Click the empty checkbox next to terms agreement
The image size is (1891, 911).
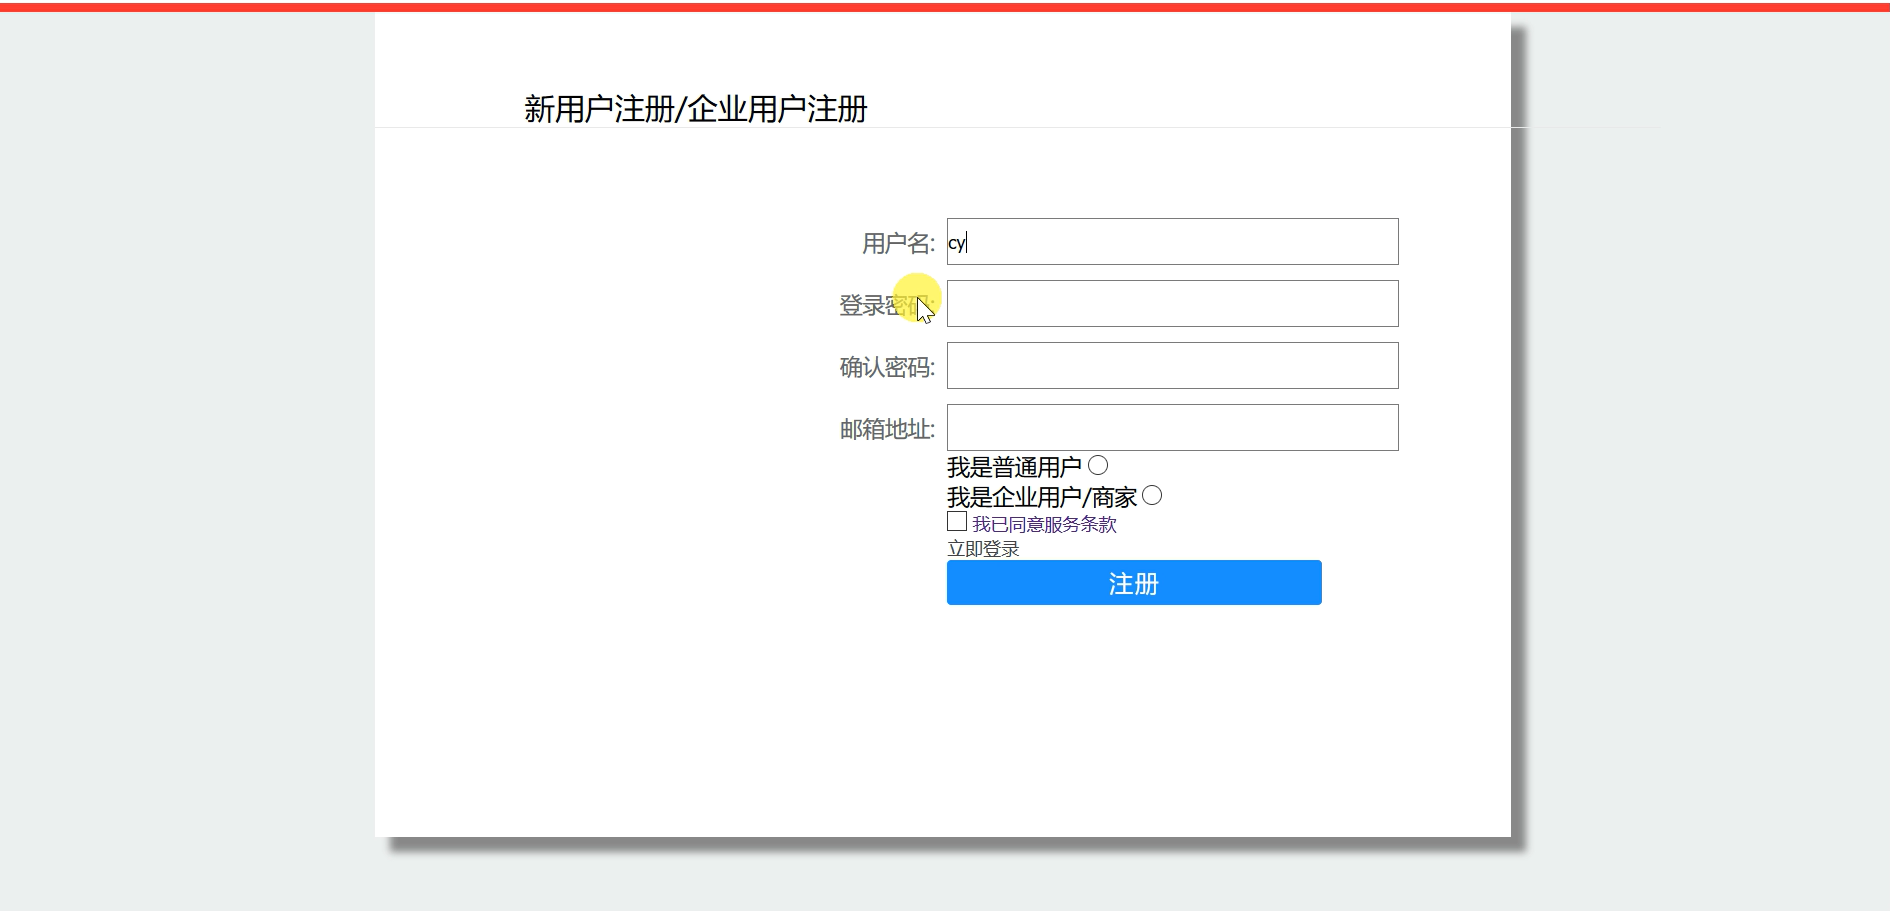956,522
